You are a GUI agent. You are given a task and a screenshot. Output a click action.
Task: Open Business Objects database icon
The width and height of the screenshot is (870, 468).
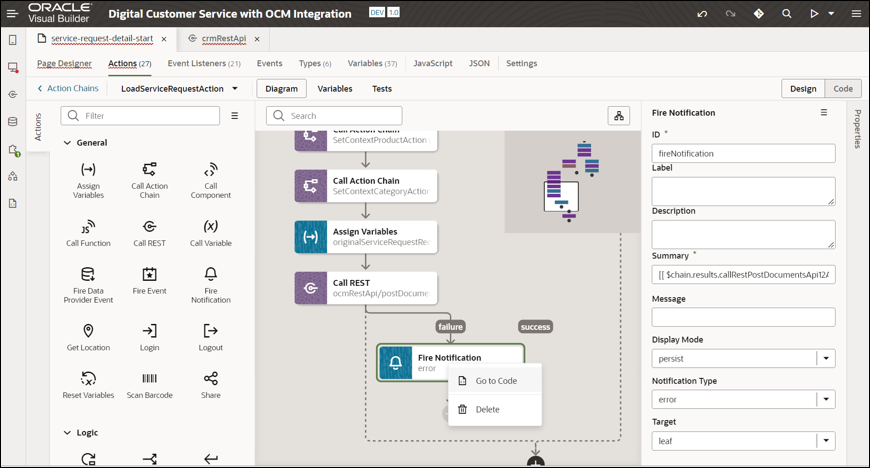(x=13, y=122)
